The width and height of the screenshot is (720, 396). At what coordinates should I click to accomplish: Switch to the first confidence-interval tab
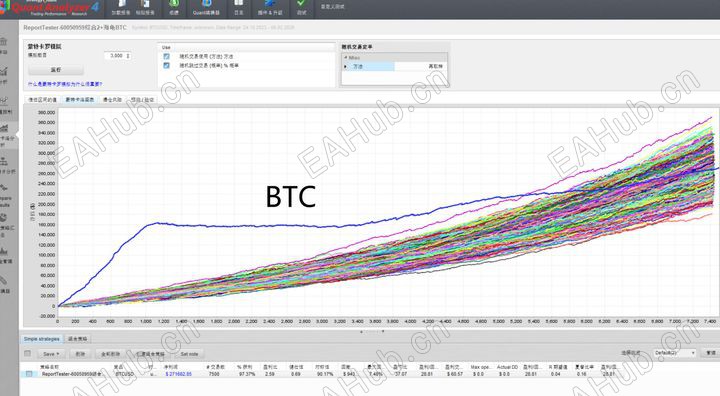click(x=42, y=100)
